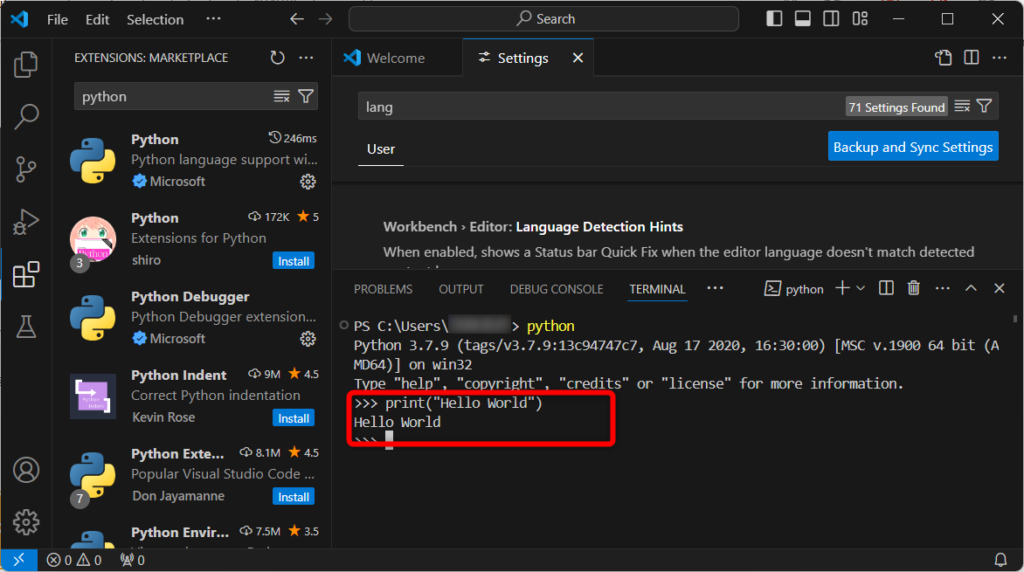Image resolution: width=1024 pixels, height=572 pixels.
Task: Switch to the Welcome tab
Action: coord(396,58)
